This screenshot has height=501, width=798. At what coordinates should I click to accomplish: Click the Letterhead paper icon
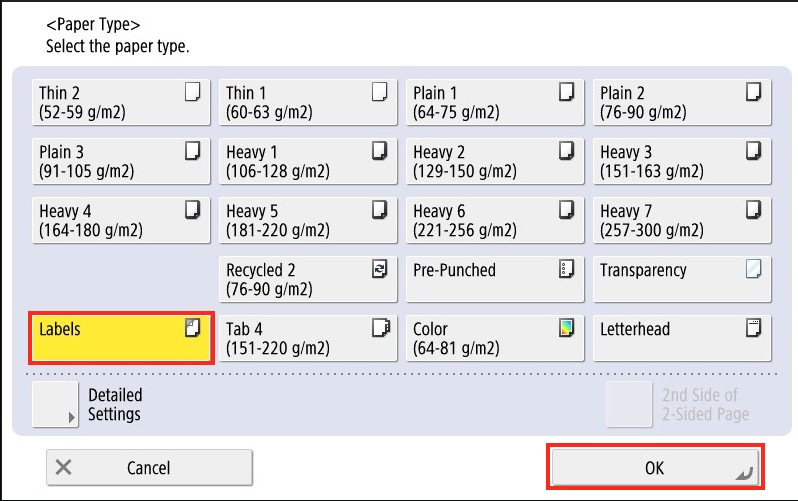(x=753, y=327)
